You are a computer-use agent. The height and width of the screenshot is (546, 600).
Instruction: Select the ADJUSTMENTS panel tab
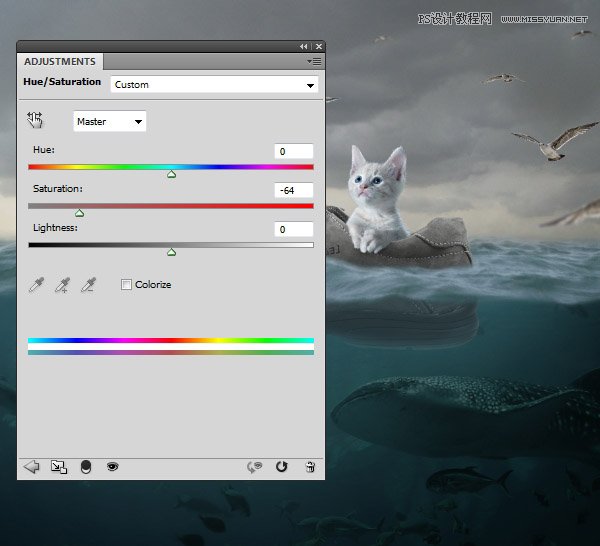[x=59, y=62]
